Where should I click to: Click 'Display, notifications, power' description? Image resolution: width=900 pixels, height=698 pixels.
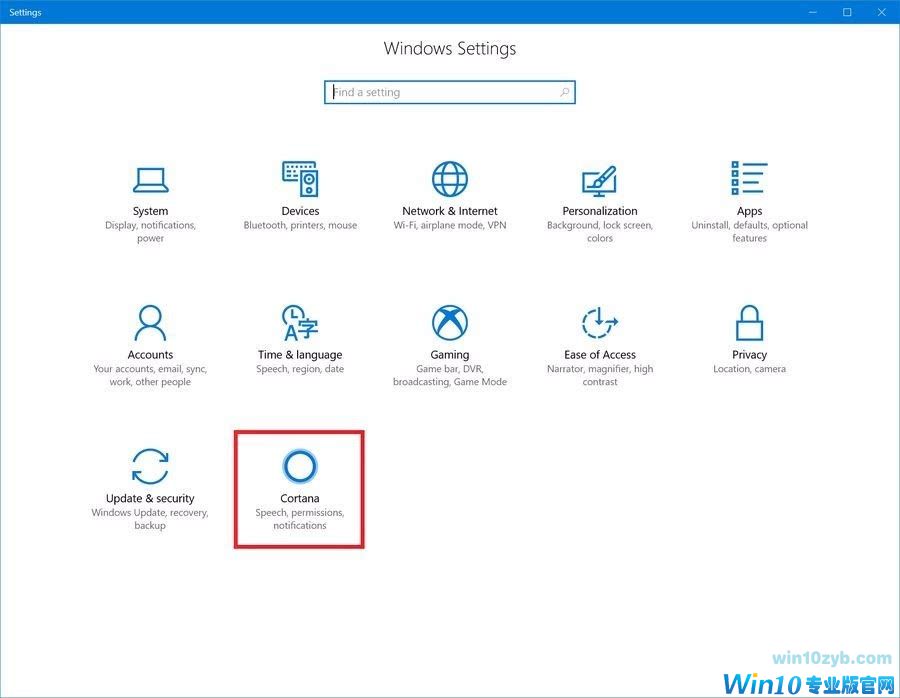(x=150, y=231)
